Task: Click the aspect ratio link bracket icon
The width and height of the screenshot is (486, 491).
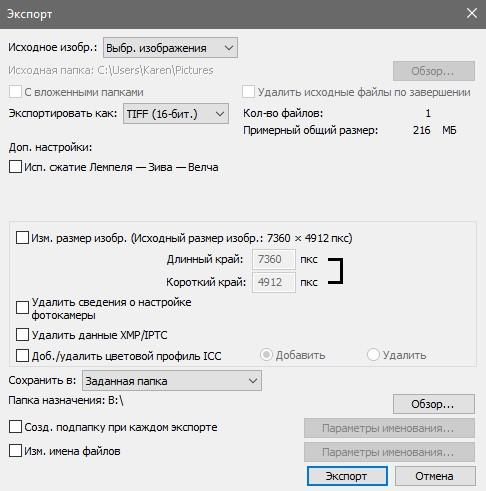Action: click(x=336, y=271)
